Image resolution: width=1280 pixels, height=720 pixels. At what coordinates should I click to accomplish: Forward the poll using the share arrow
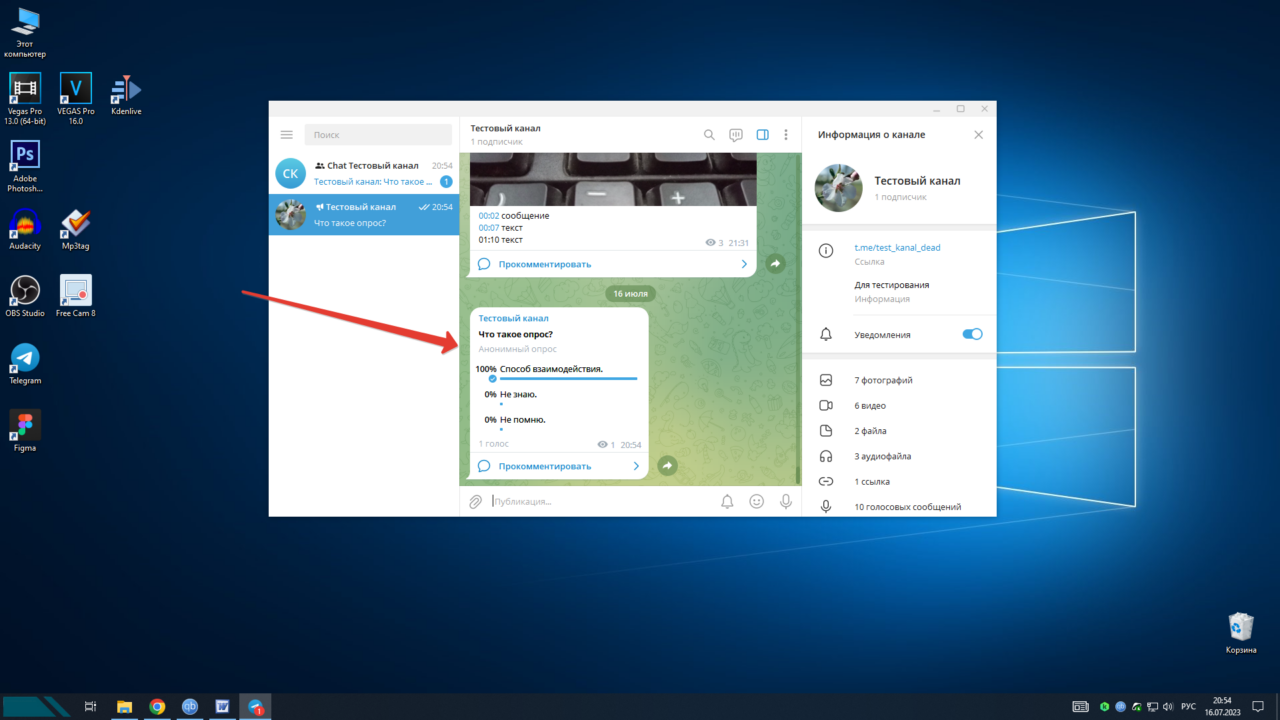click(x=667, y=465)
